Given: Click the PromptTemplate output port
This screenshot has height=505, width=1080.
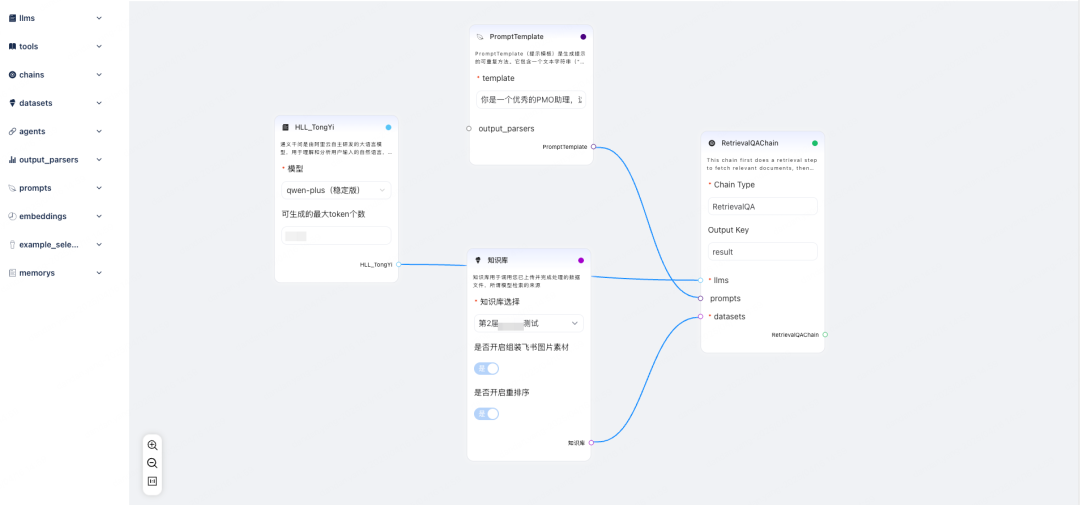Looking at the screenshot, I should [x=593, y=147].
